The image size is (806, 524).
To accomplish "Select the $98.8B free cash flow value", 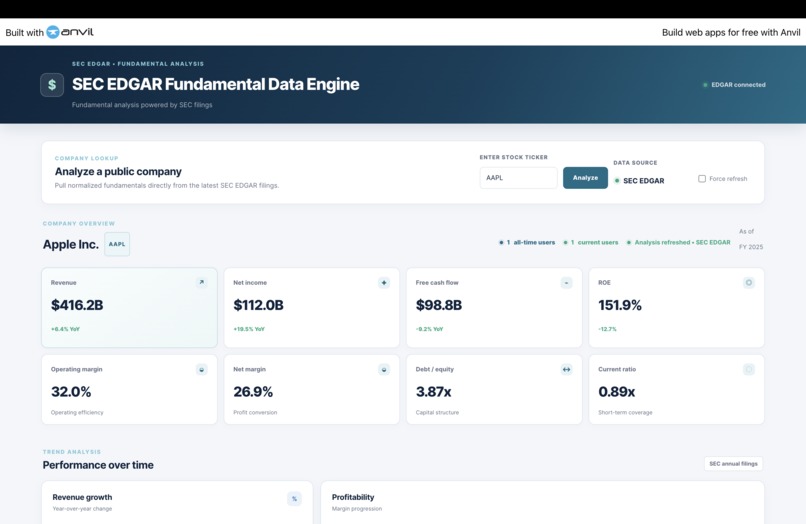I will [439, 305].
